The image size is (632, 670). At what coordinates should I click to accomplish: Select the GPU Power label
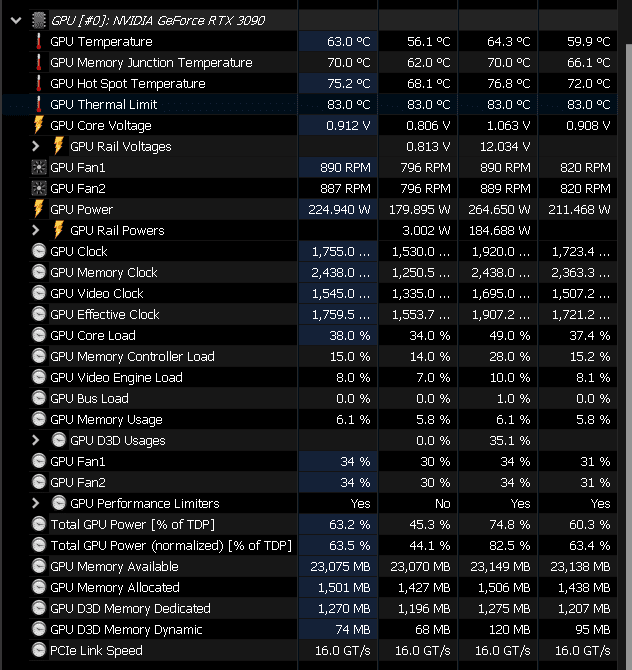click(82, 209)
